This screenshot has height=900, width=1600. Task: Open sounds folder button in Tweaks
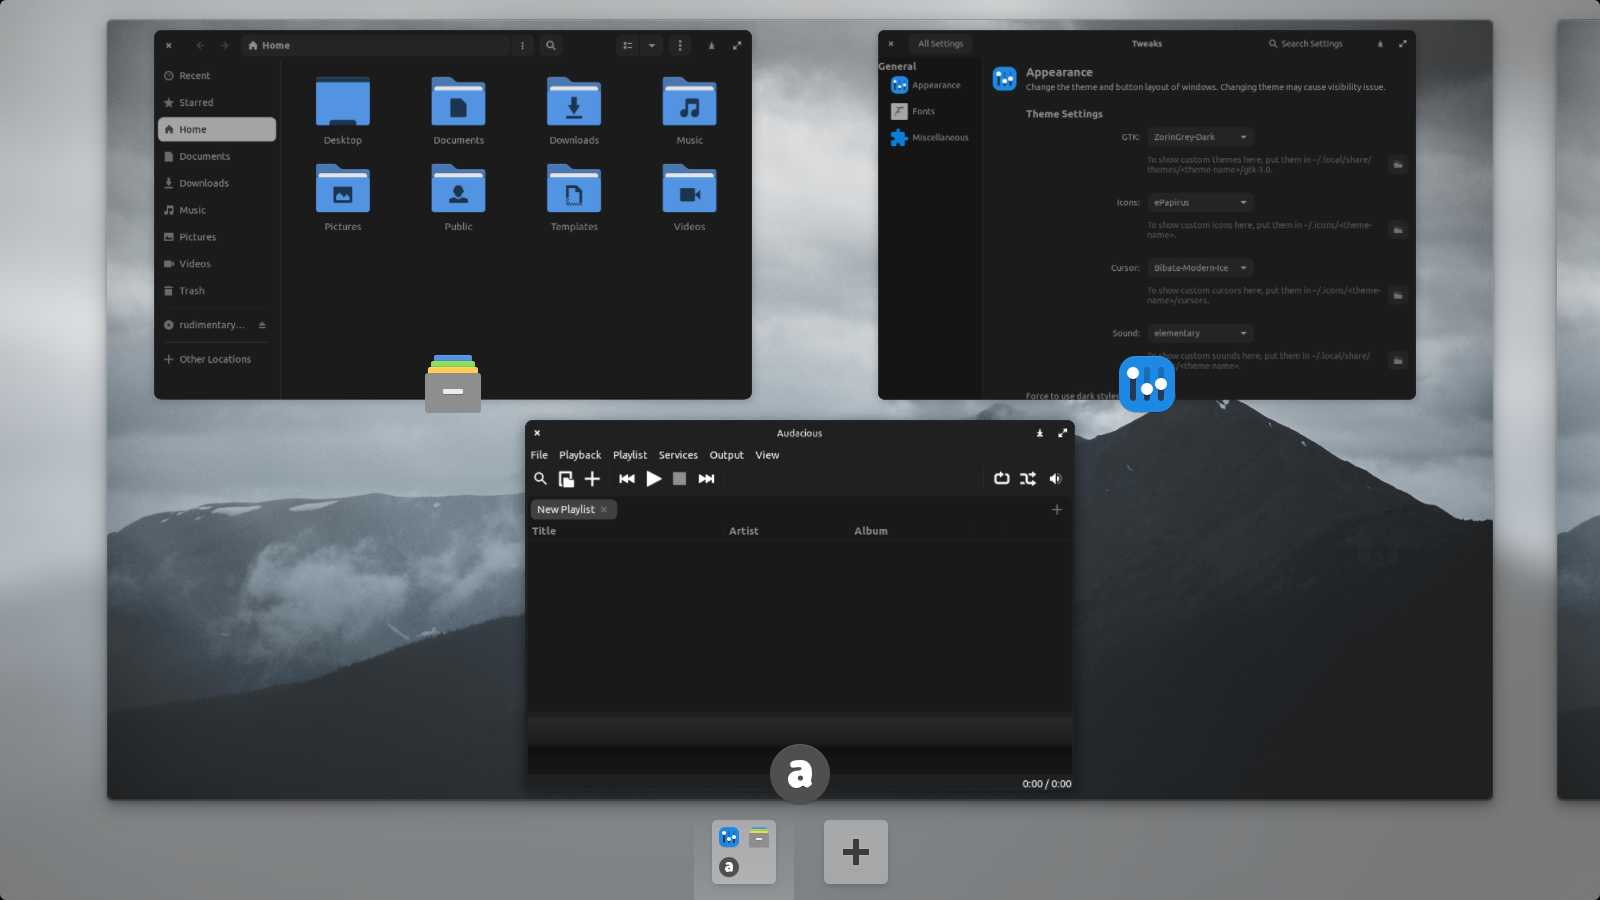click(x=1398, y=361)
